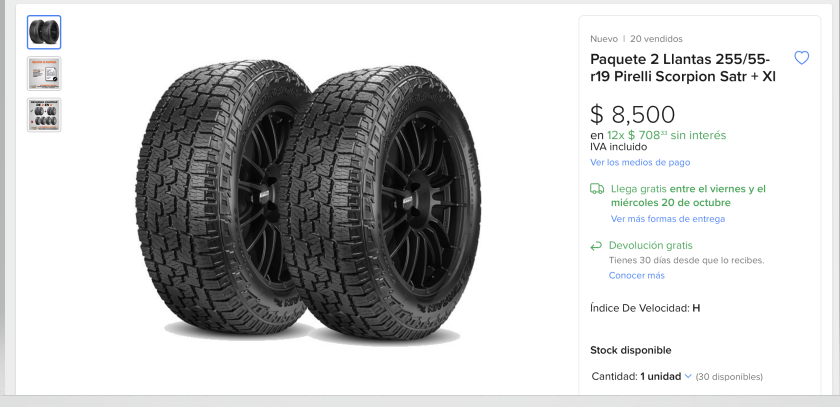The image size is (840, 407).
Task: Click the $ 8,500 price
Action: pos(633,114)
